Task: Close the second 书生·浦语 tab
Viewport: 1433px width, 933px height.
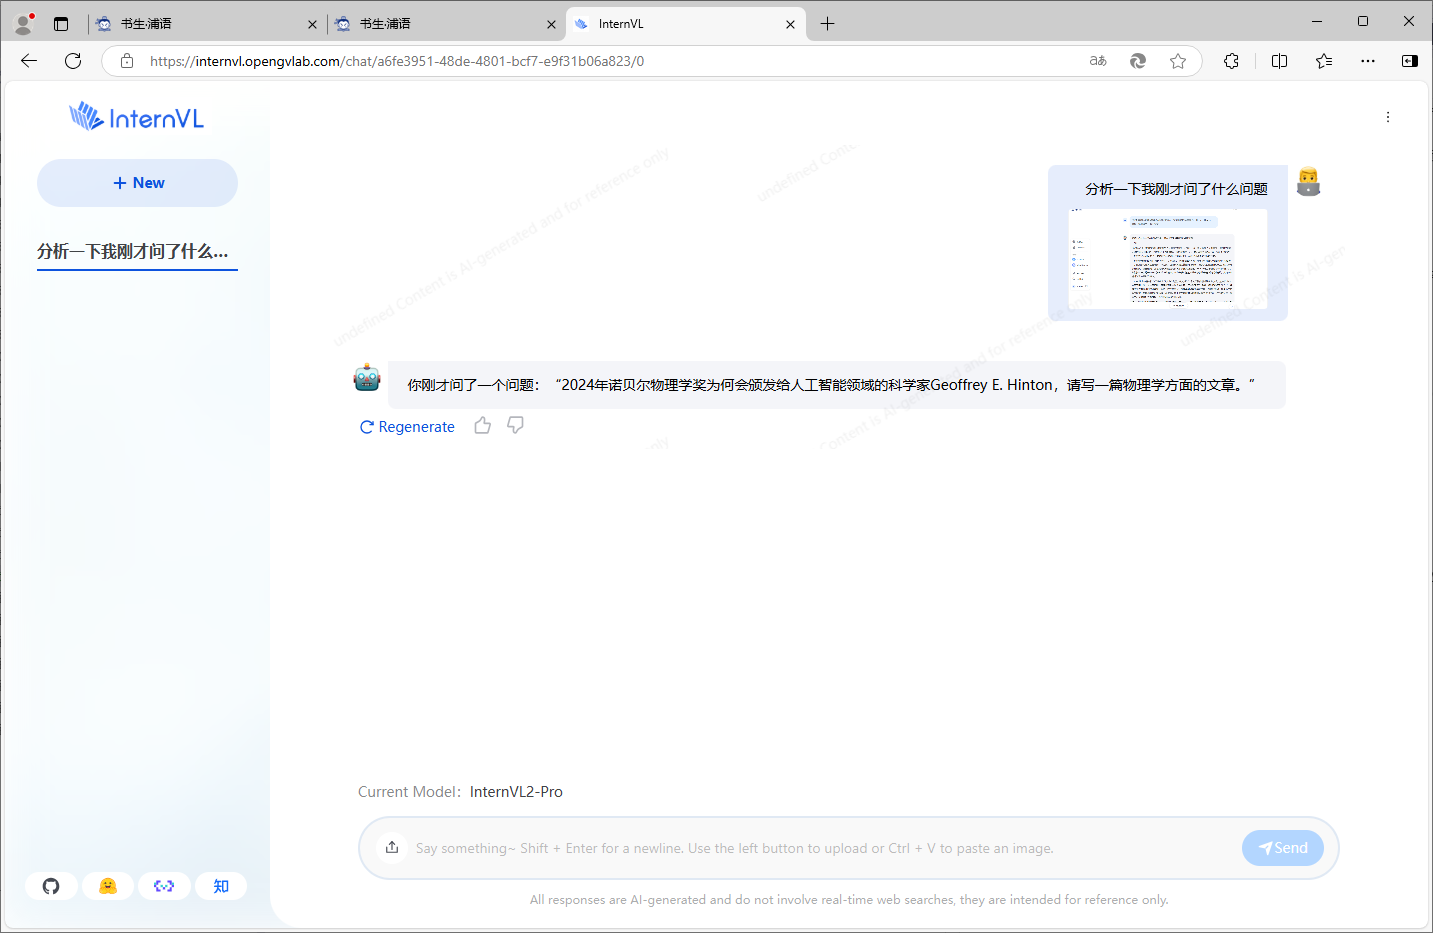Action: 551,24
